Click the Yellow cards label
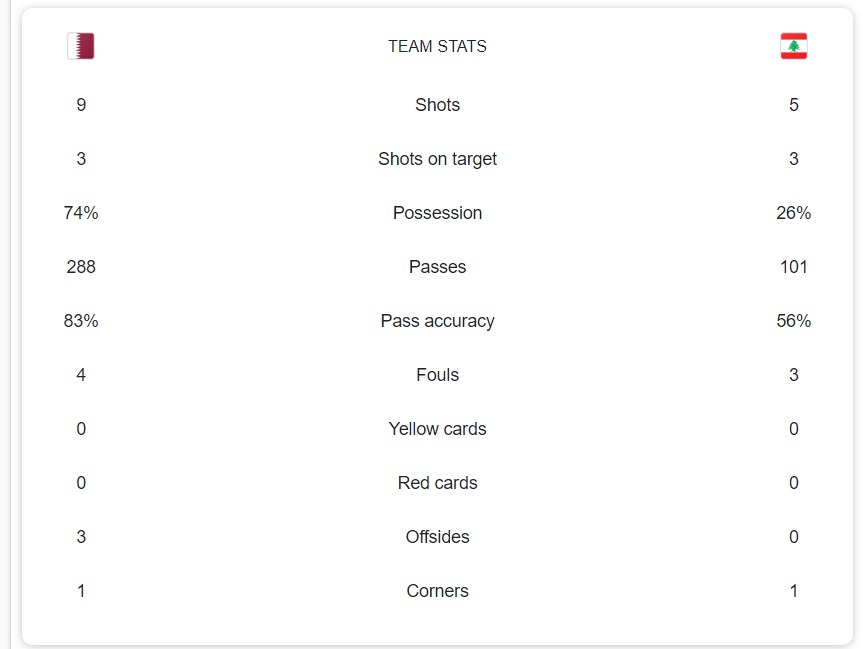This screenshot has height=649, width=863. point(437,429)
